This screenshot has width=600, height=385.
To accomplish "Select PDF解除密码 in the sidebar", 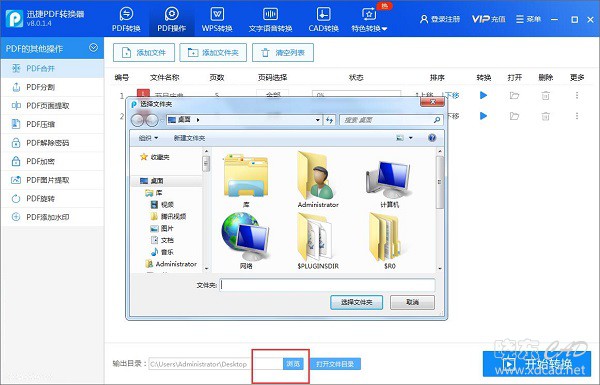I will [x=52, y=143].
